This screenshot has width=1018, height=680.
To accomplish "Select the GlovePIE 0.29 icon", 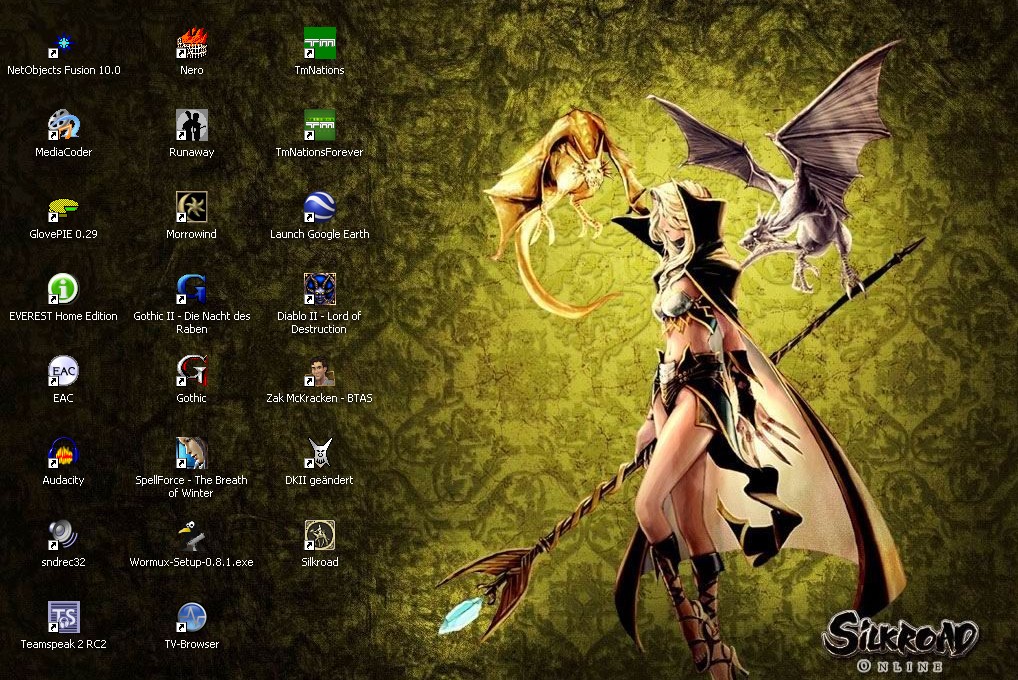I will tap(64, 208).
